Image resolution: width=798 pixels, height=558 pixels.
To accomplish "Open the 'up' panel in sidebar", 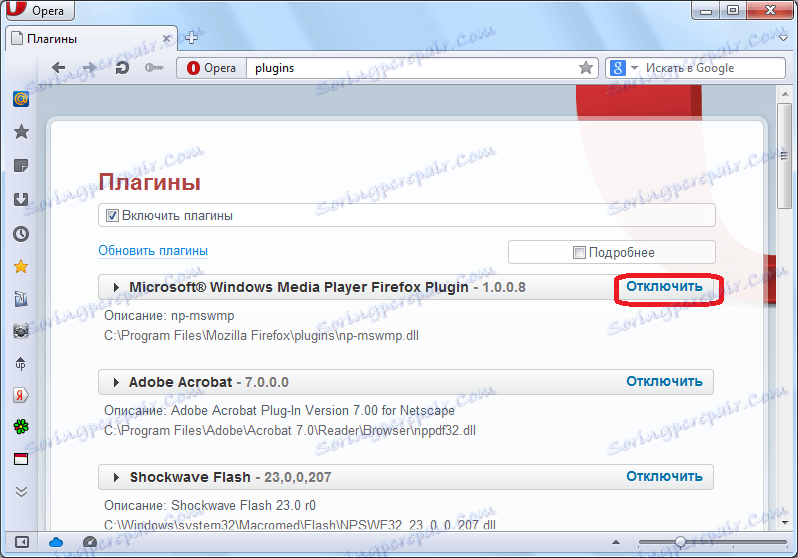I will point(21,364).
